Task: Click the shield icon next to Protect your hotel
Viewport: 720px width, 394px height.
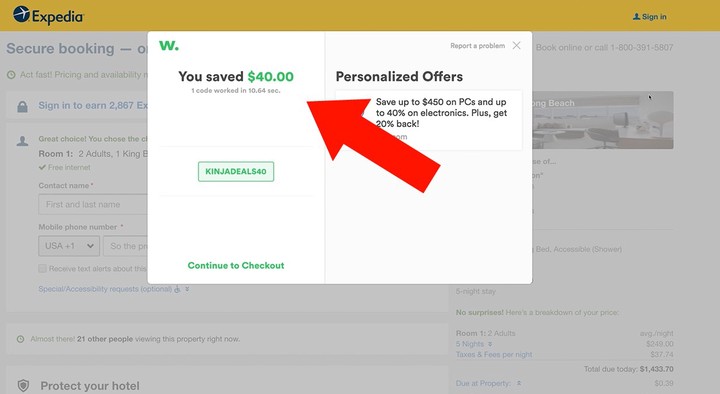Action: point(23,385)
